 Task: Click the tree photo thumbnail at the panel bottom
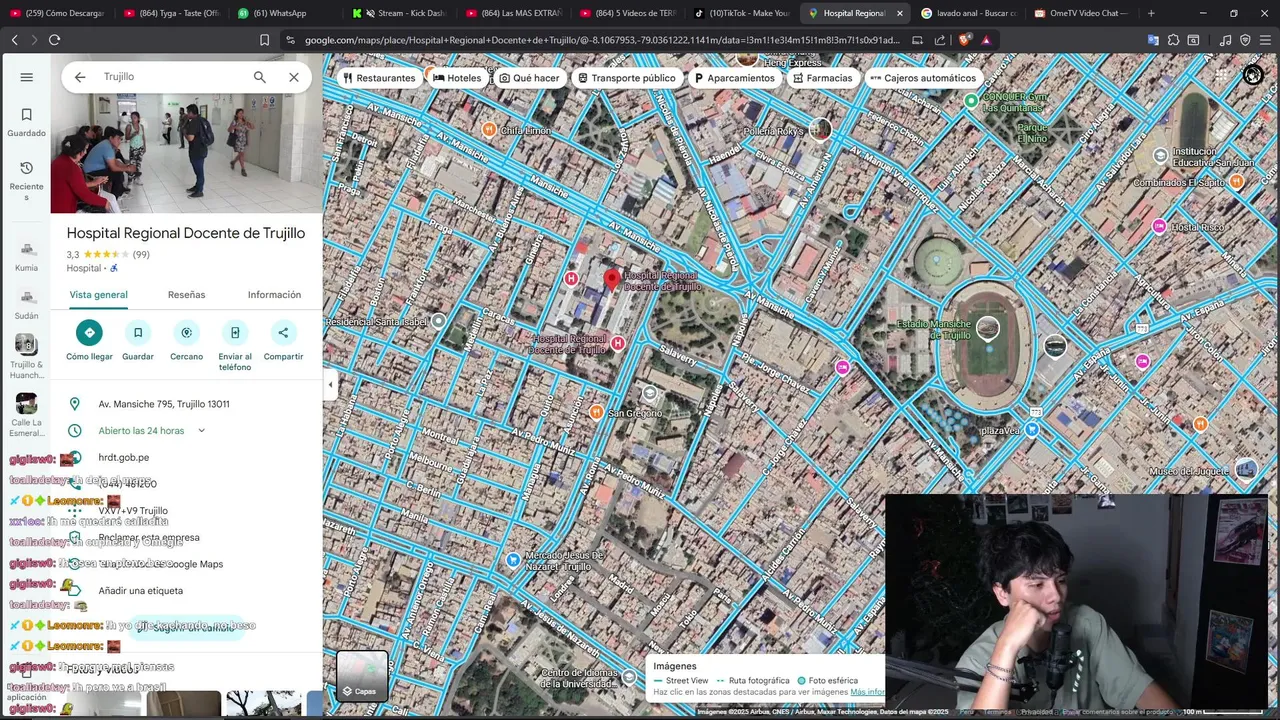coord(264,704)
